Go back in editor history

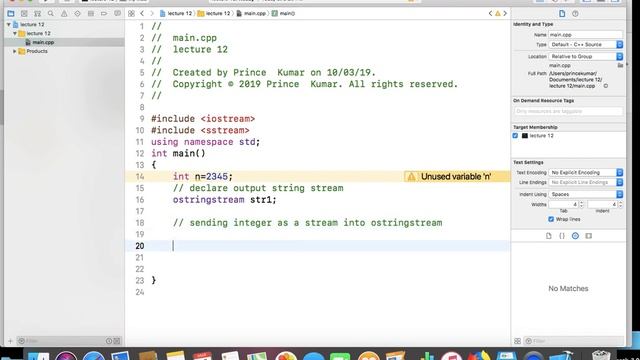point(142,13)
